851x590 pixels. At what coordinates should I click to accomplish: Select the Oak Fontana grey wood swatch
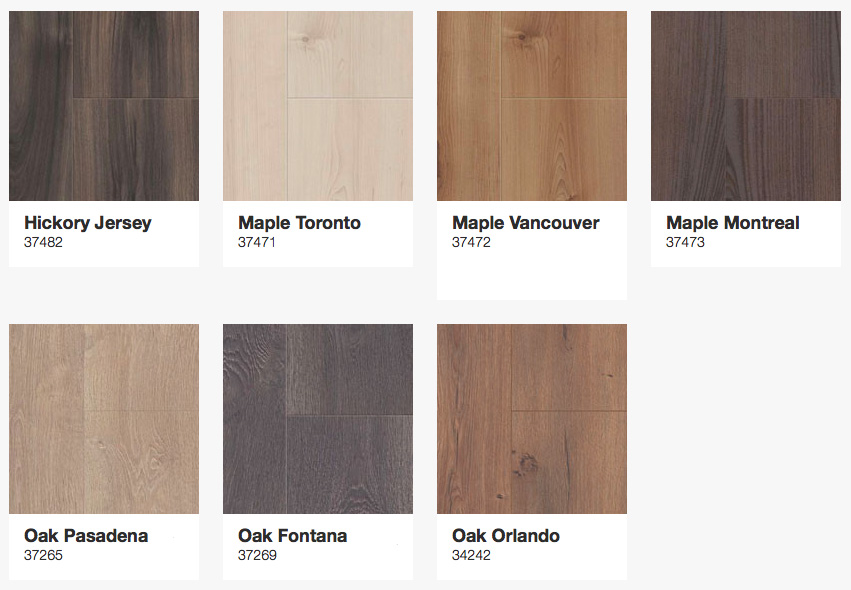click(x=317, y=419)
